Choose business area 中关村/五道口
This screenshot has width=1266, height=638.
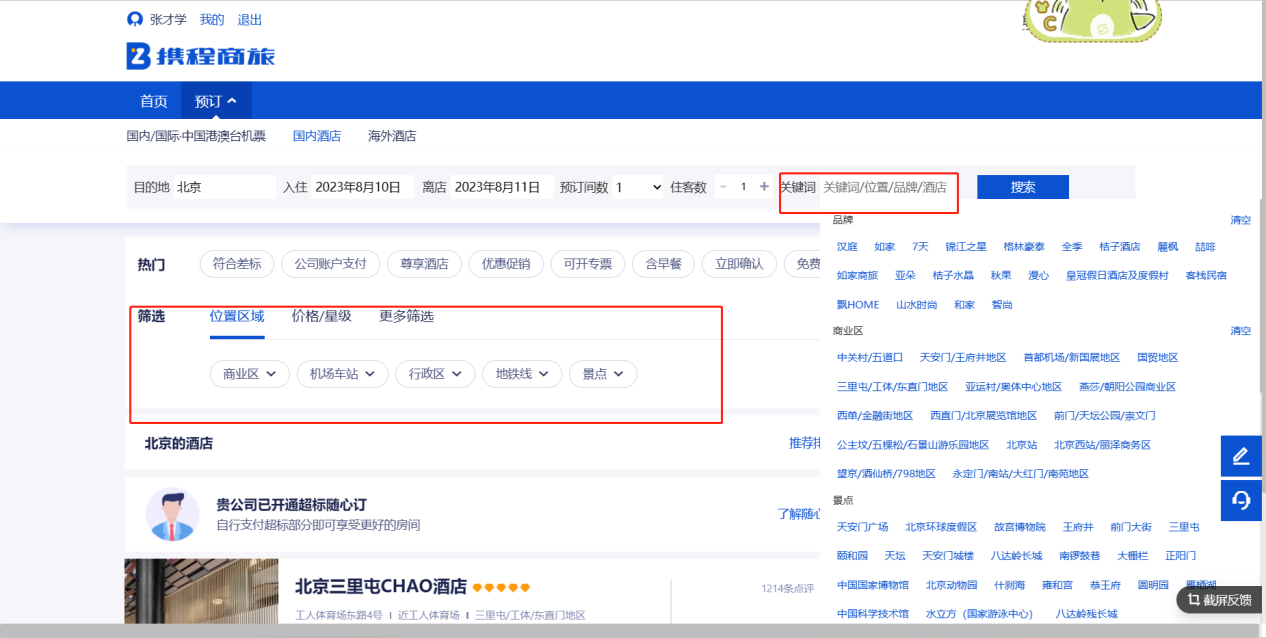point(870,357)
